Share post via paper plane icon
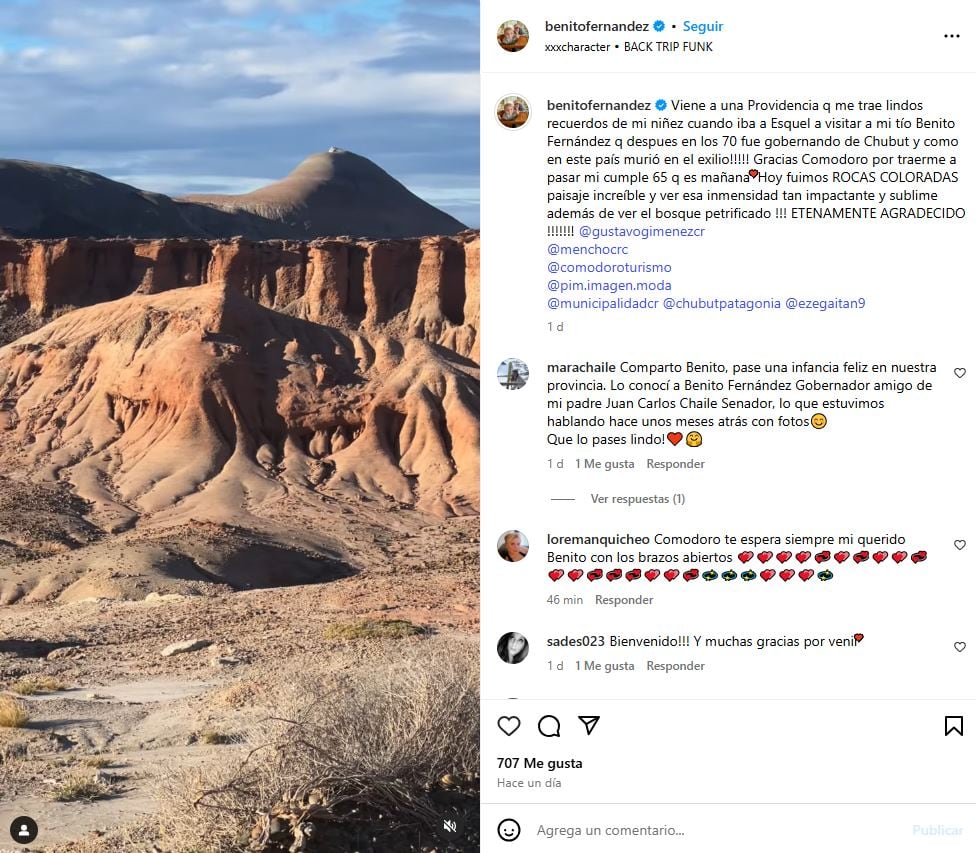976x853 pixels. pos(589,725)
